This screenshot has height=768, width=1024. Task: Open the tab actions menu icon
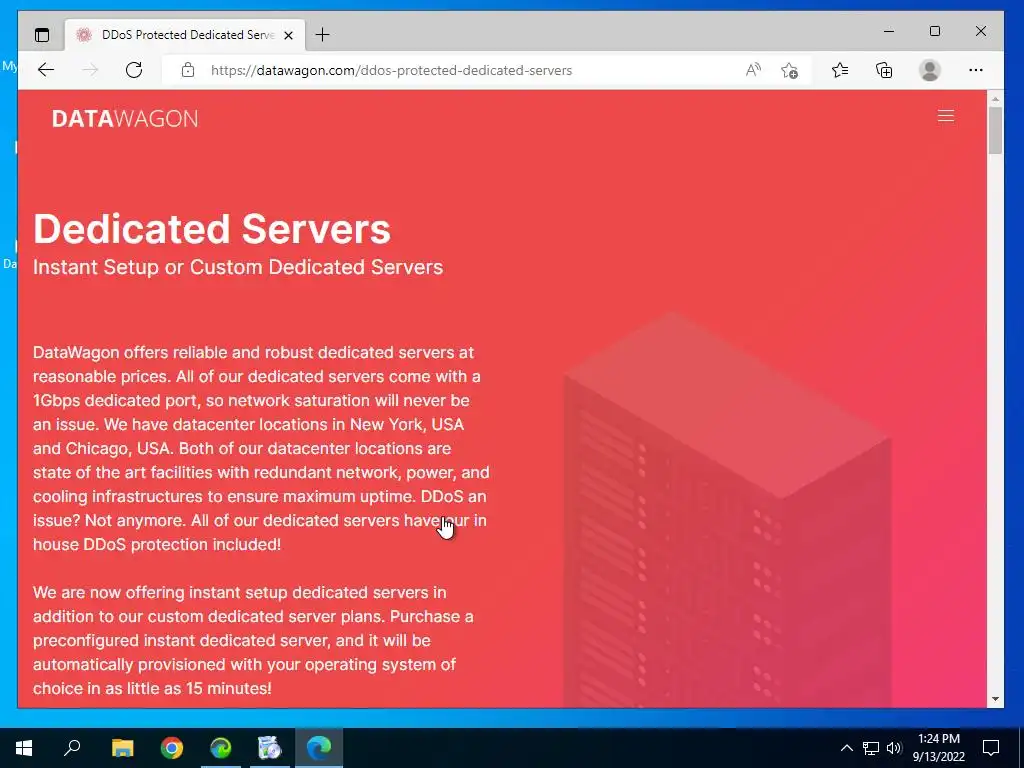(42, 35)
